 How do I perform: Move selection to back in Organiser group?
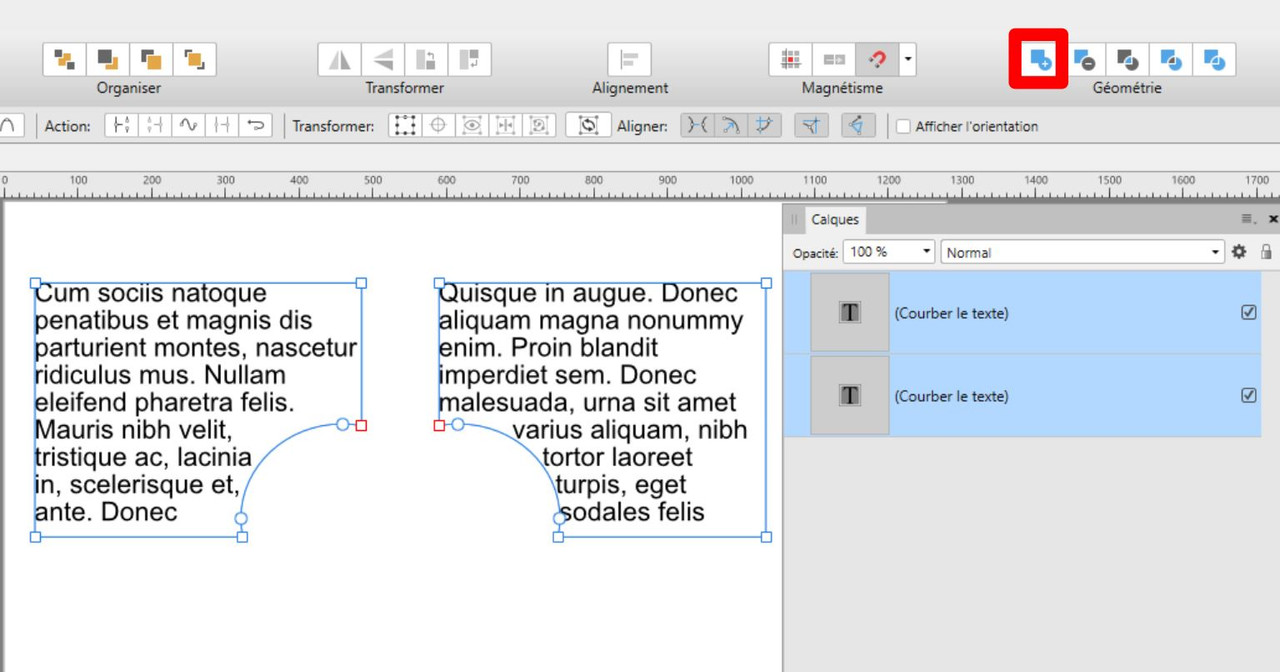pos(64,60)
